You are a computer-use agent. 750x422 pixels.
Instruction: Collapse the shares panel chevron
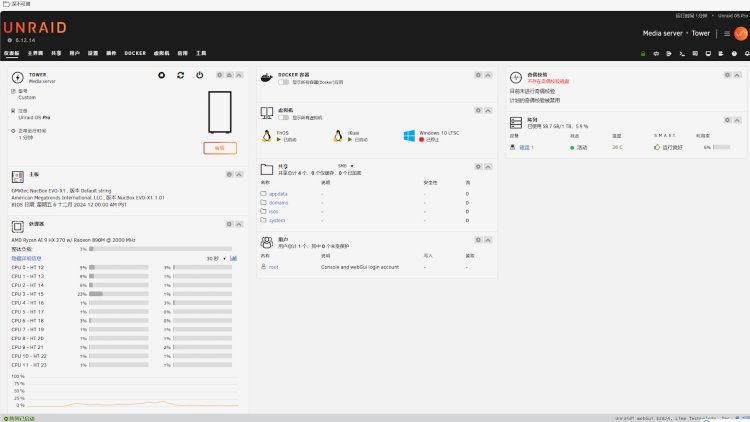[488, 167]
